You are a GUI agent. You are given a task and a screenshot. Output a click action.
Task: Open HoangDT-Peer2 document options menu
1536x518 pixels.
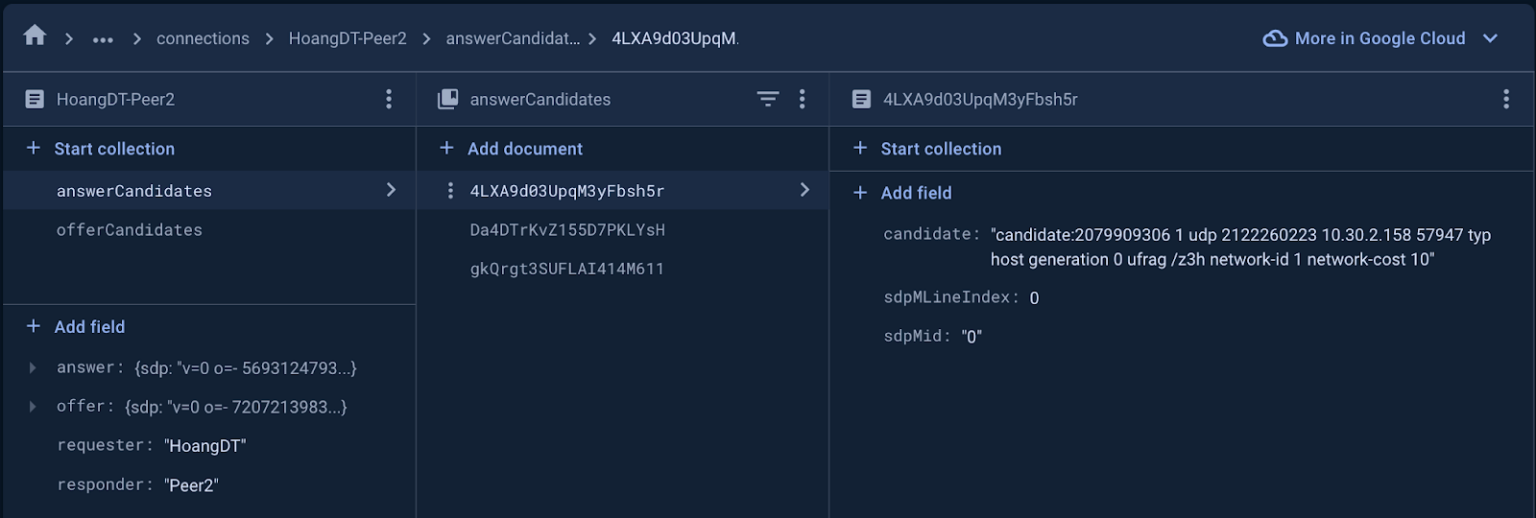pos(389,99)
